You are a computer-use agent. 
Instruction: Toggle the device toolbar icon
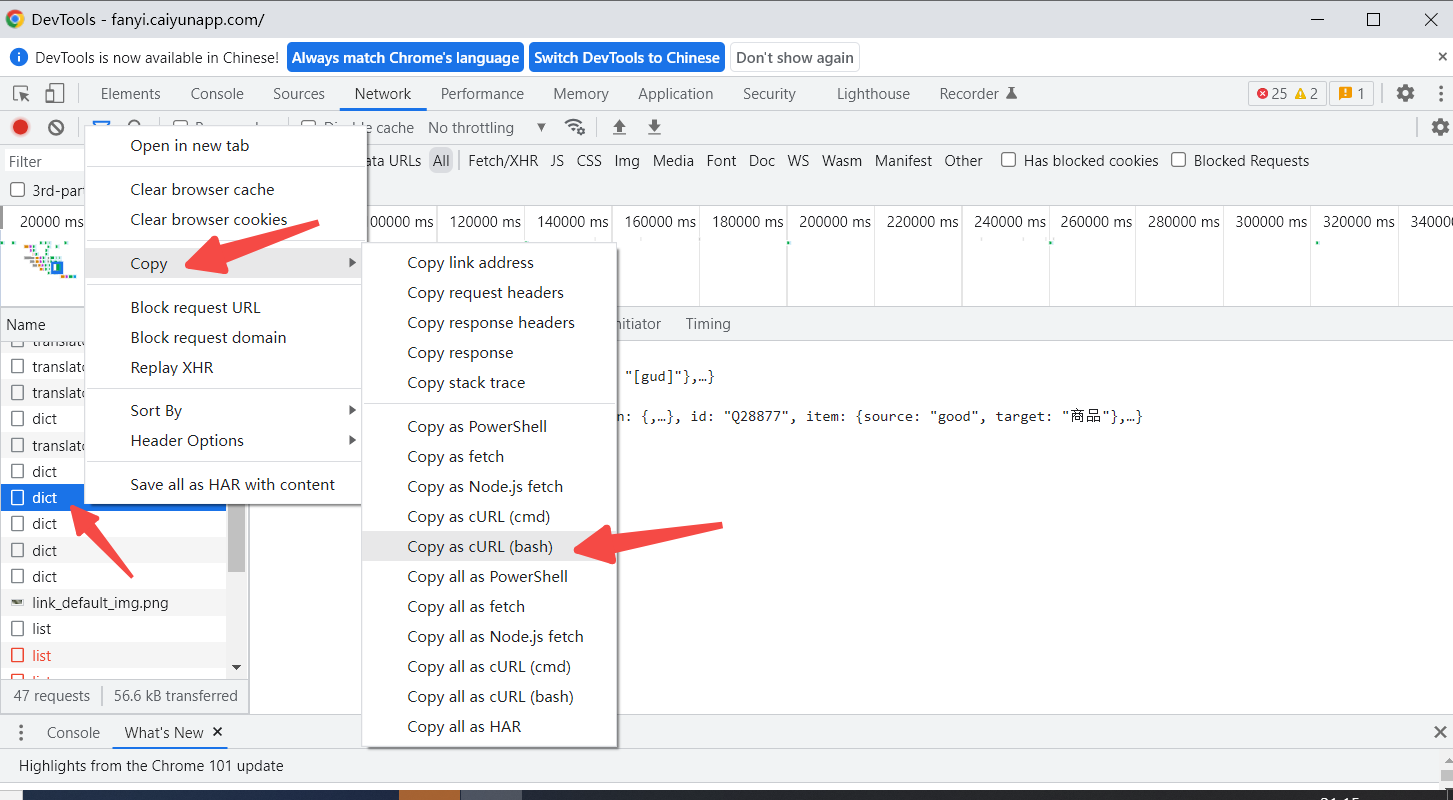click(x=54, y=94)
